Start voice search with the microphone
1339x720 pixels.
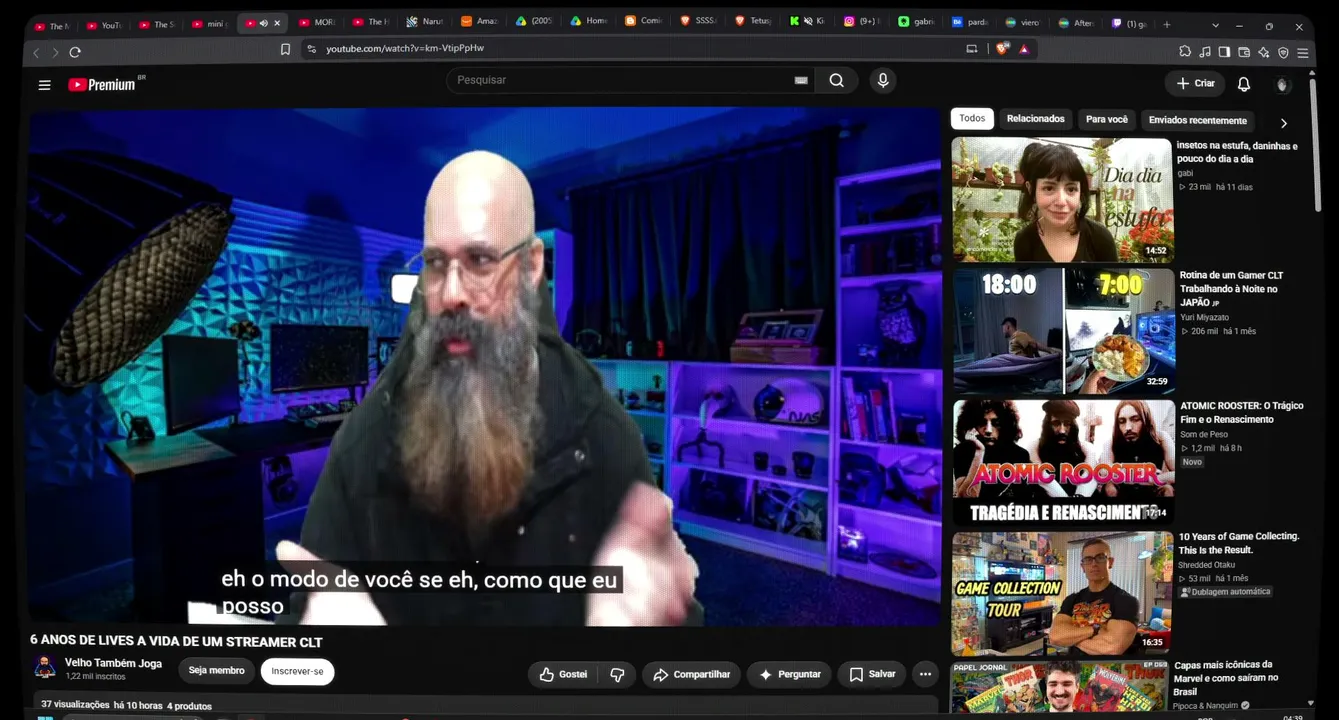(x=883, y=81)
